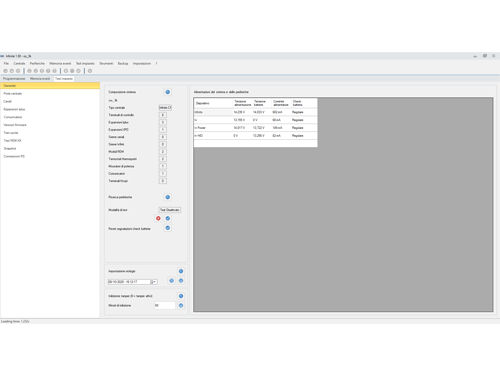The width and height of the screenshot is (500, 375).
Task: Switch to the Programmazione tab
Action: click(x=14, y=79)
